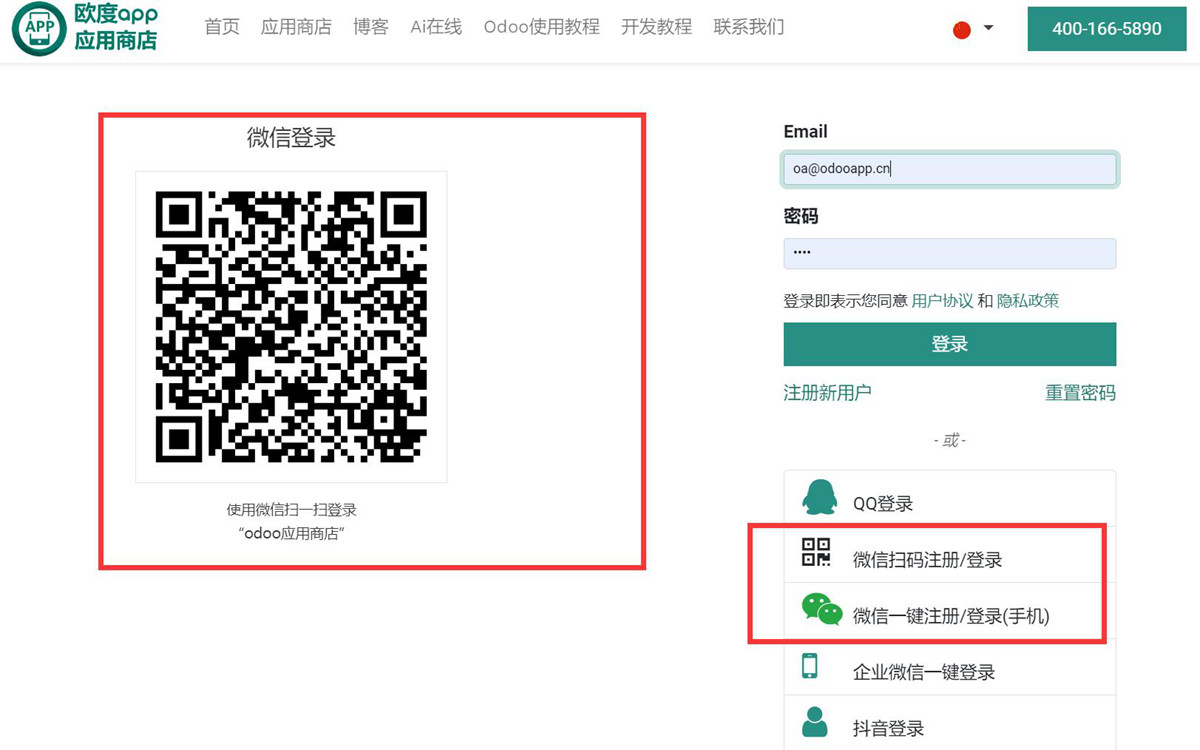Click the 微信登录 heading text
The height and width of the screenshot is (750, 1200).
[x=291, y=138]
